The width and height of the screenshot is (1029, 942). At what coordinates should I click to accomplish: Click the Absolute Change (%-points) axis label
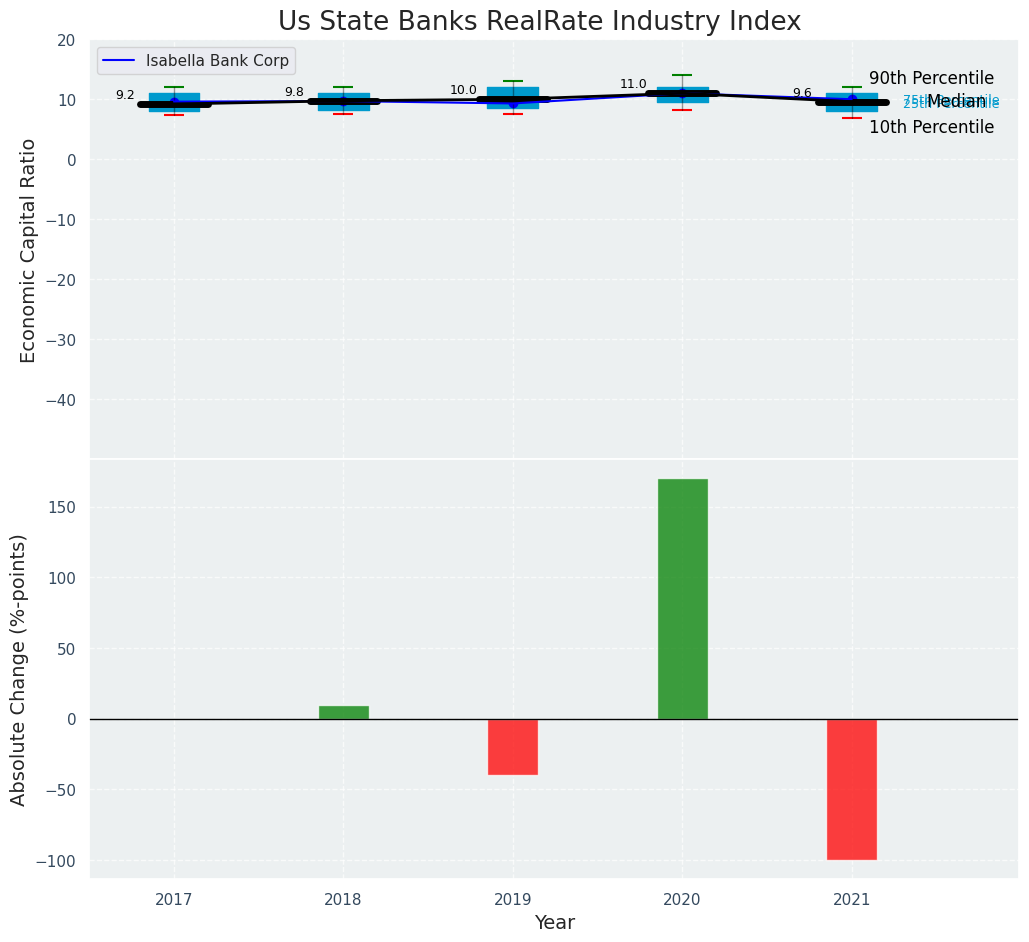[18, 669]
